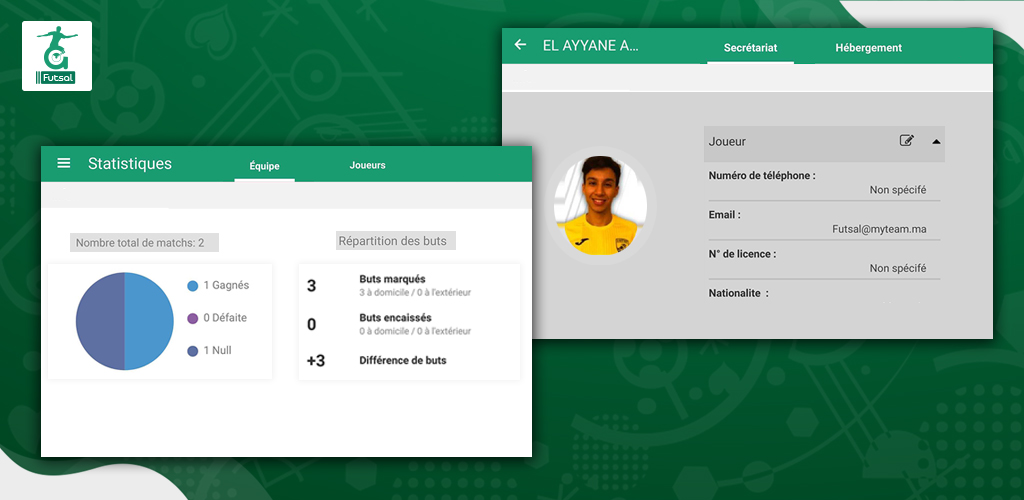Click the 1 Gagnés legend text

226,285
